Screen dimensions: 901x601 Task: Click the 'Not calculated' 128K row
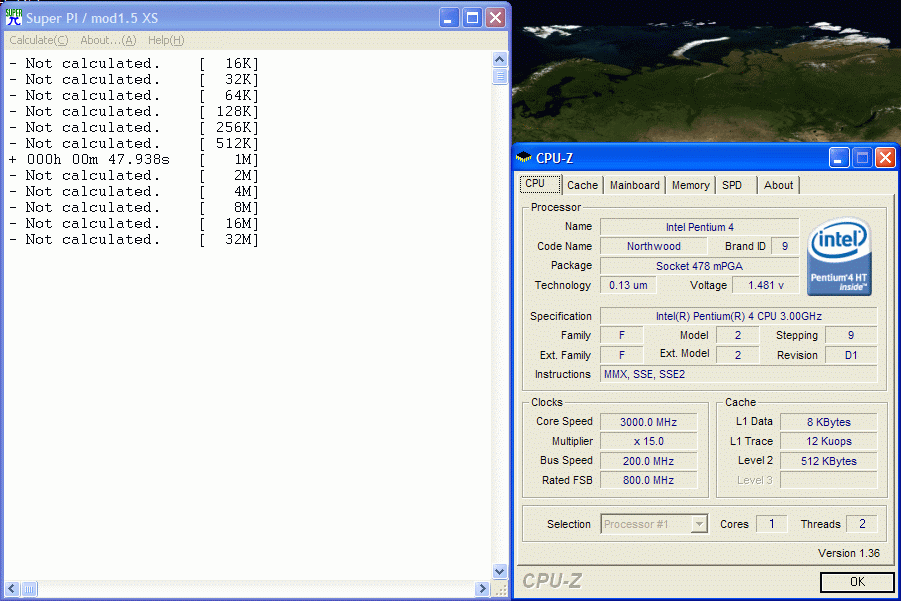133,111
